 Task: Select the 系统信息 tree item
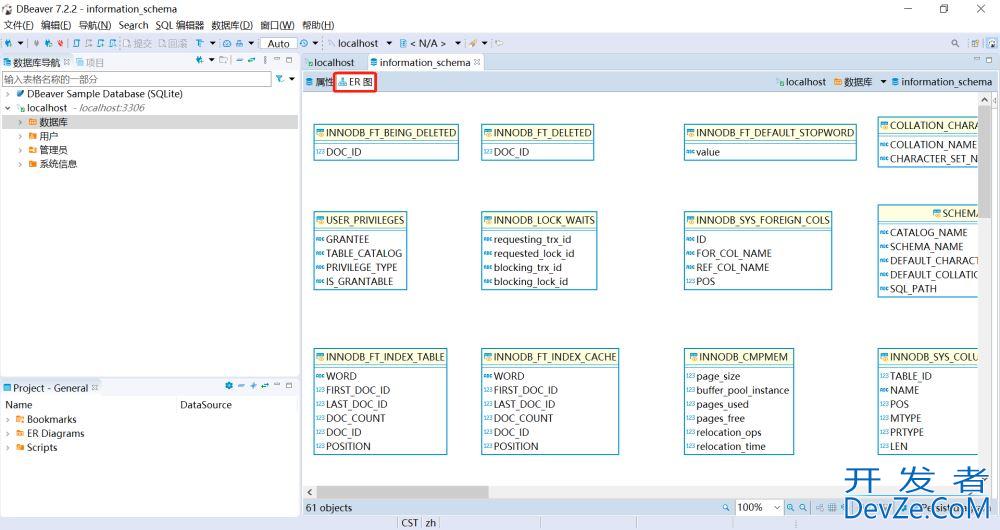click(58, 164)
